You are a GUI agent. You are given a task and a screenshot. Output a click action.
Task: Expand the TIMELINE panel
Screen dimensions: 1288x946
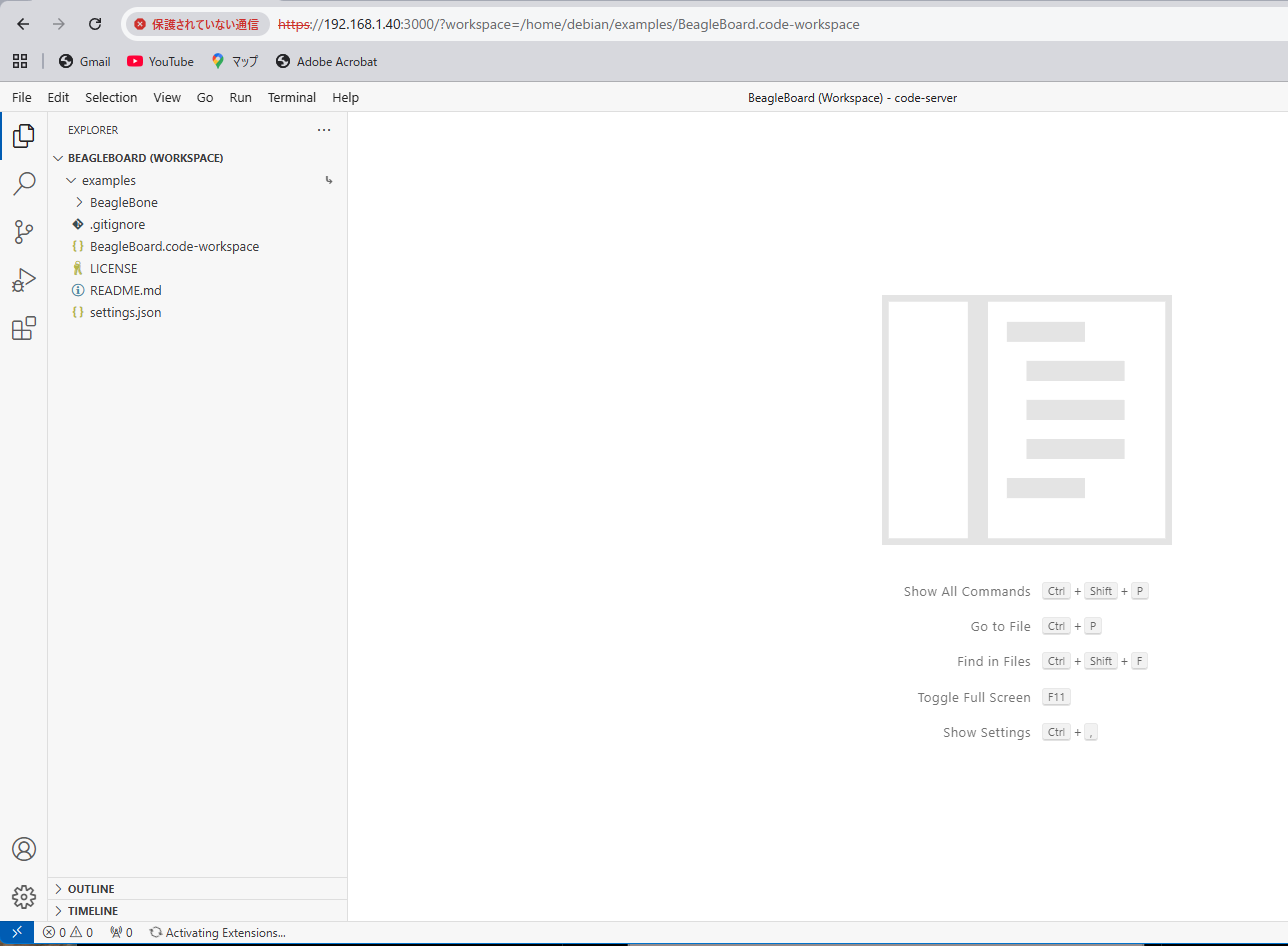[198, 911]
